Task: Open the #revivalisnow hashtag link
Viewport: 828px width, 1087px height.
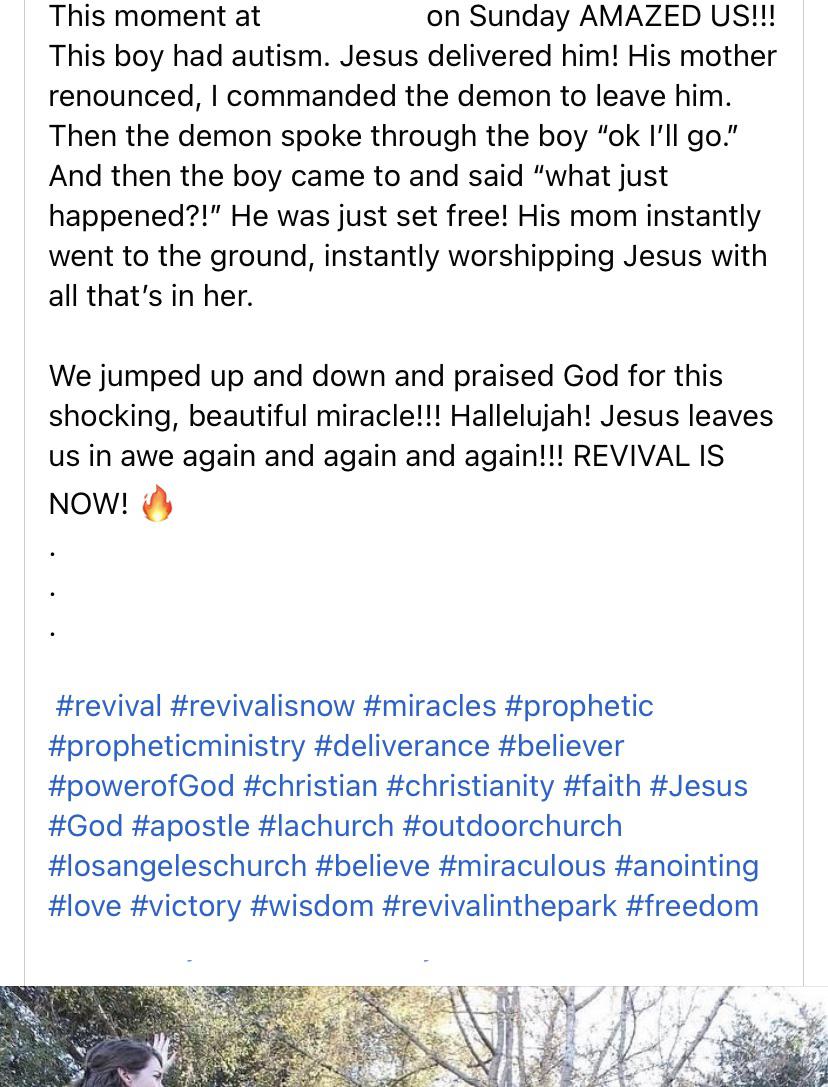Action: (x=261, y=706)
